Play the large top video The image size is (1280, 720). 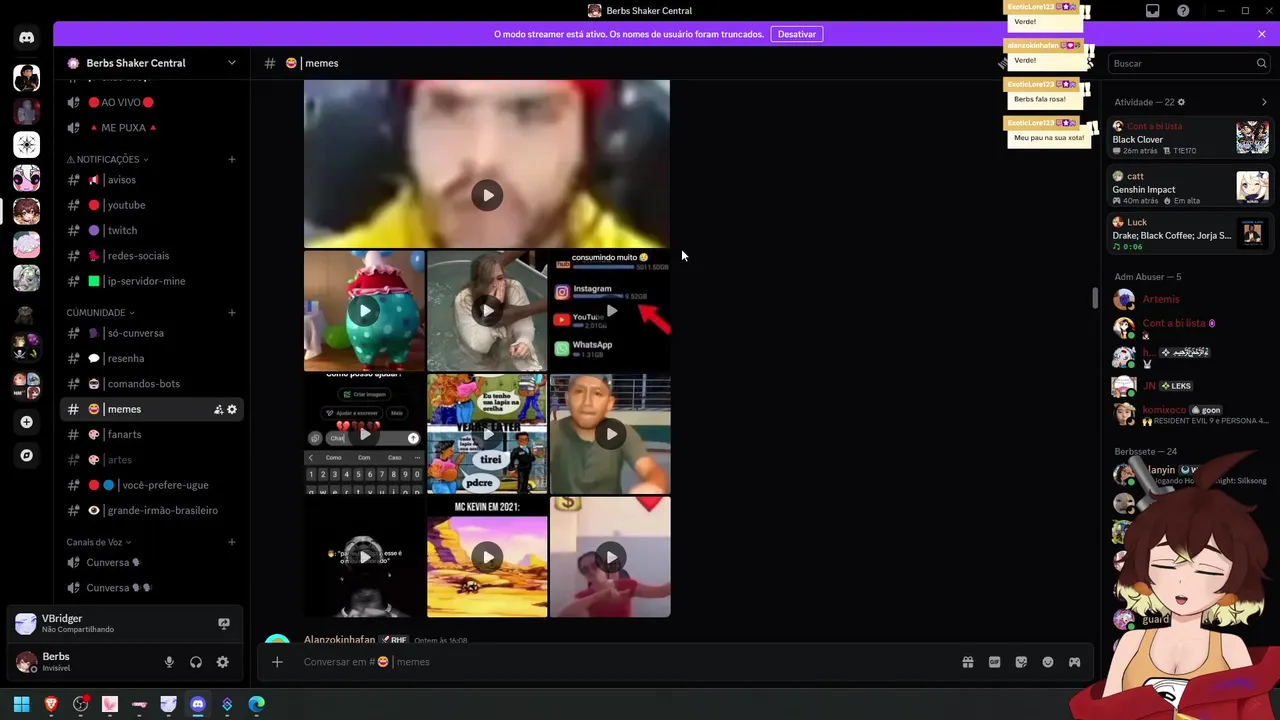(x=487, y=195)
